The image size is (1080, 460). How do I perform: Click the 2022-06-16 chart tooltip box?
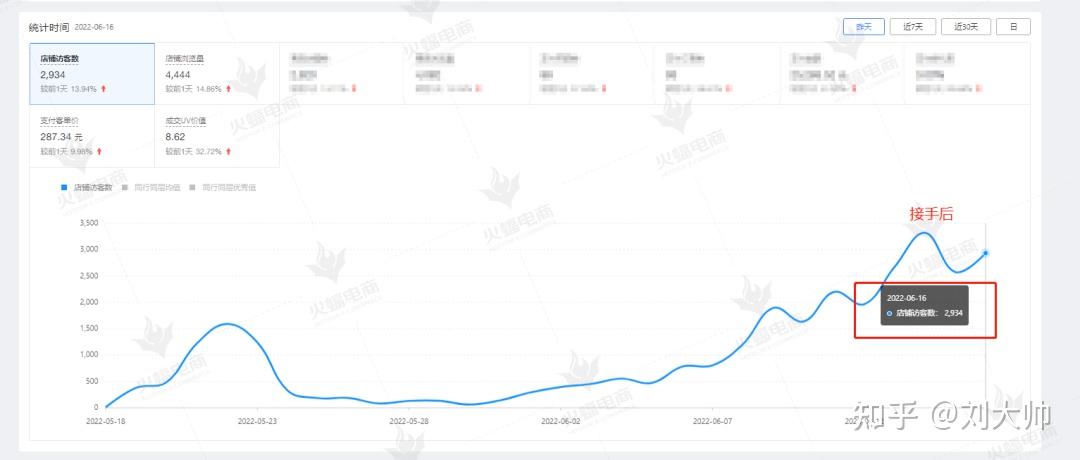click(x=925, y=306)
